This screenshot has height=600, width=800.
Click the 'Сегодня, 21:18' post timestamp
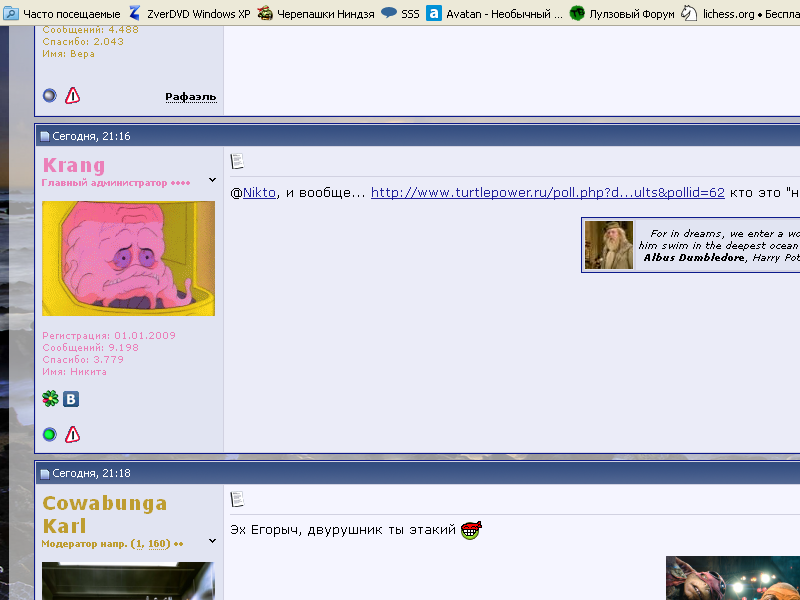click(91, 473)
